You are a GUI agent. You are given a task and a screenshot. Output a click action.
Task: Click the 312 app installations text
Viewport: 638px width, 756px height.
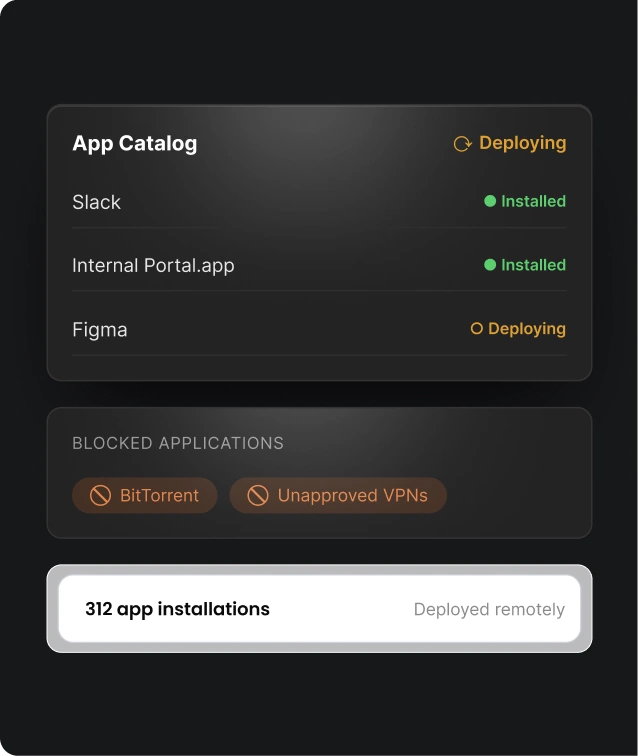point(177,609)
